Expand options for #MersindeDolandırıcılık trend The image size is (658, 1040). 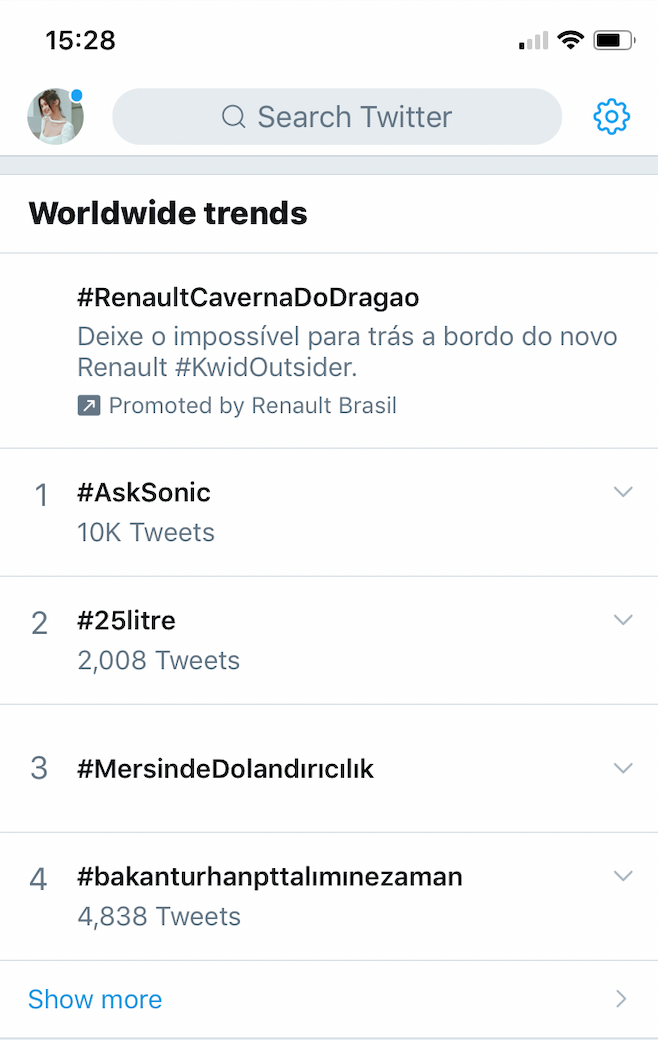623,768
